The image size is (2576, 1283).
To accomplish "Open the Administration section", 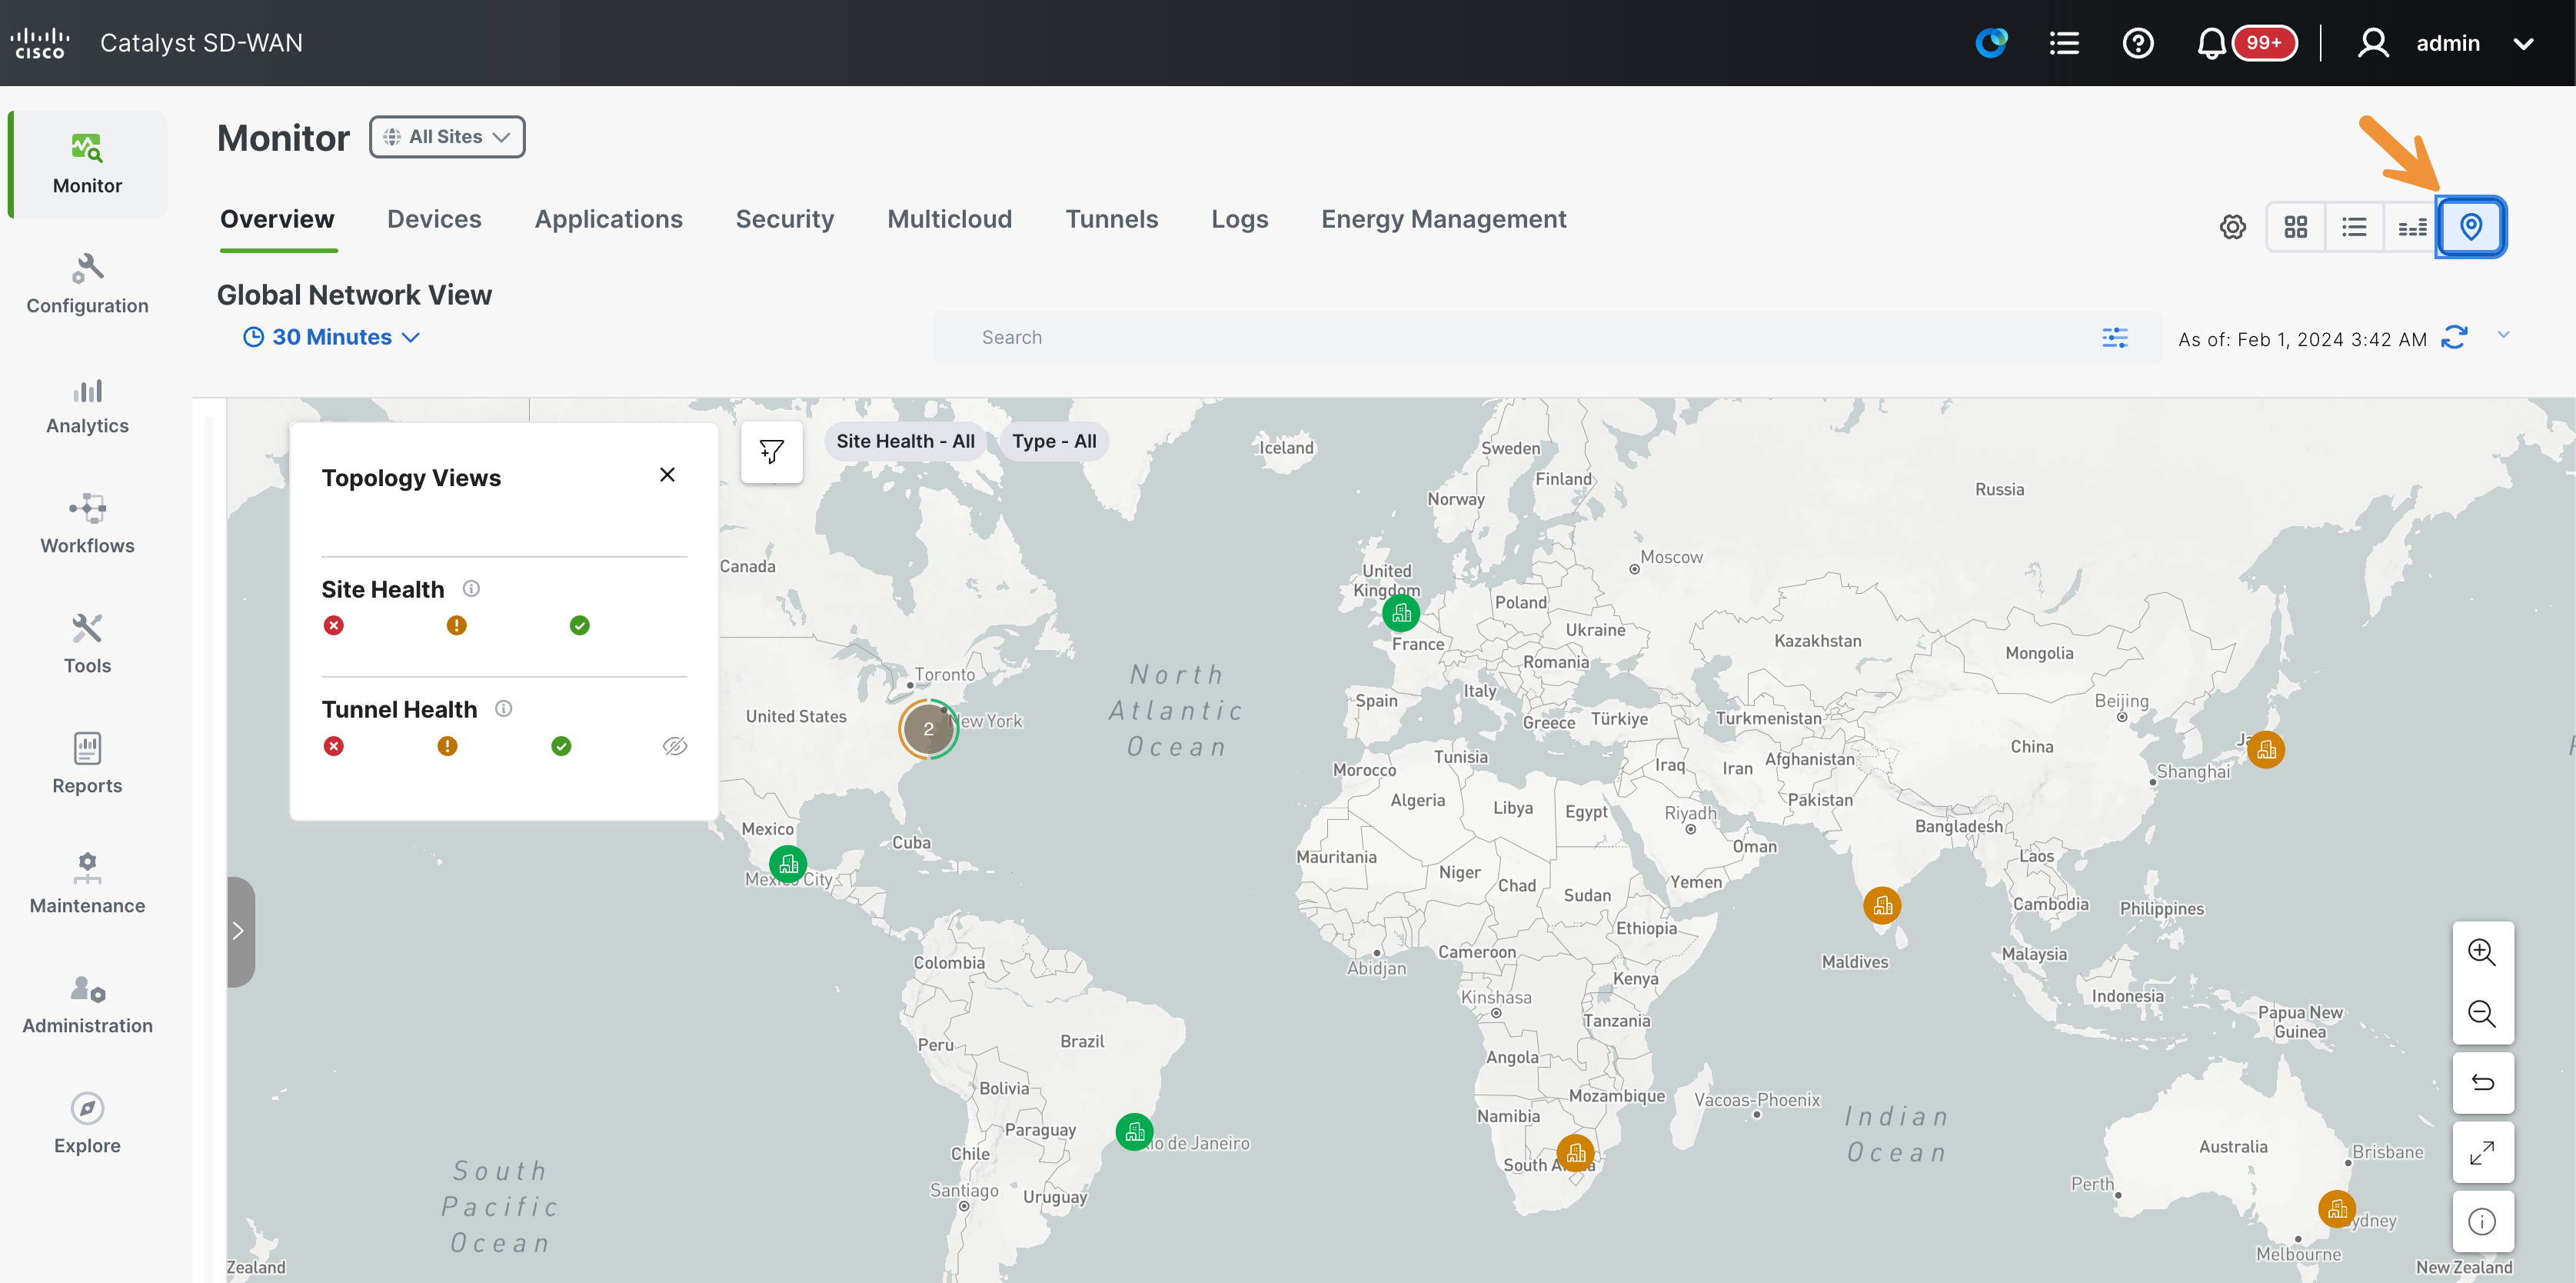I will click(87, 1004).
